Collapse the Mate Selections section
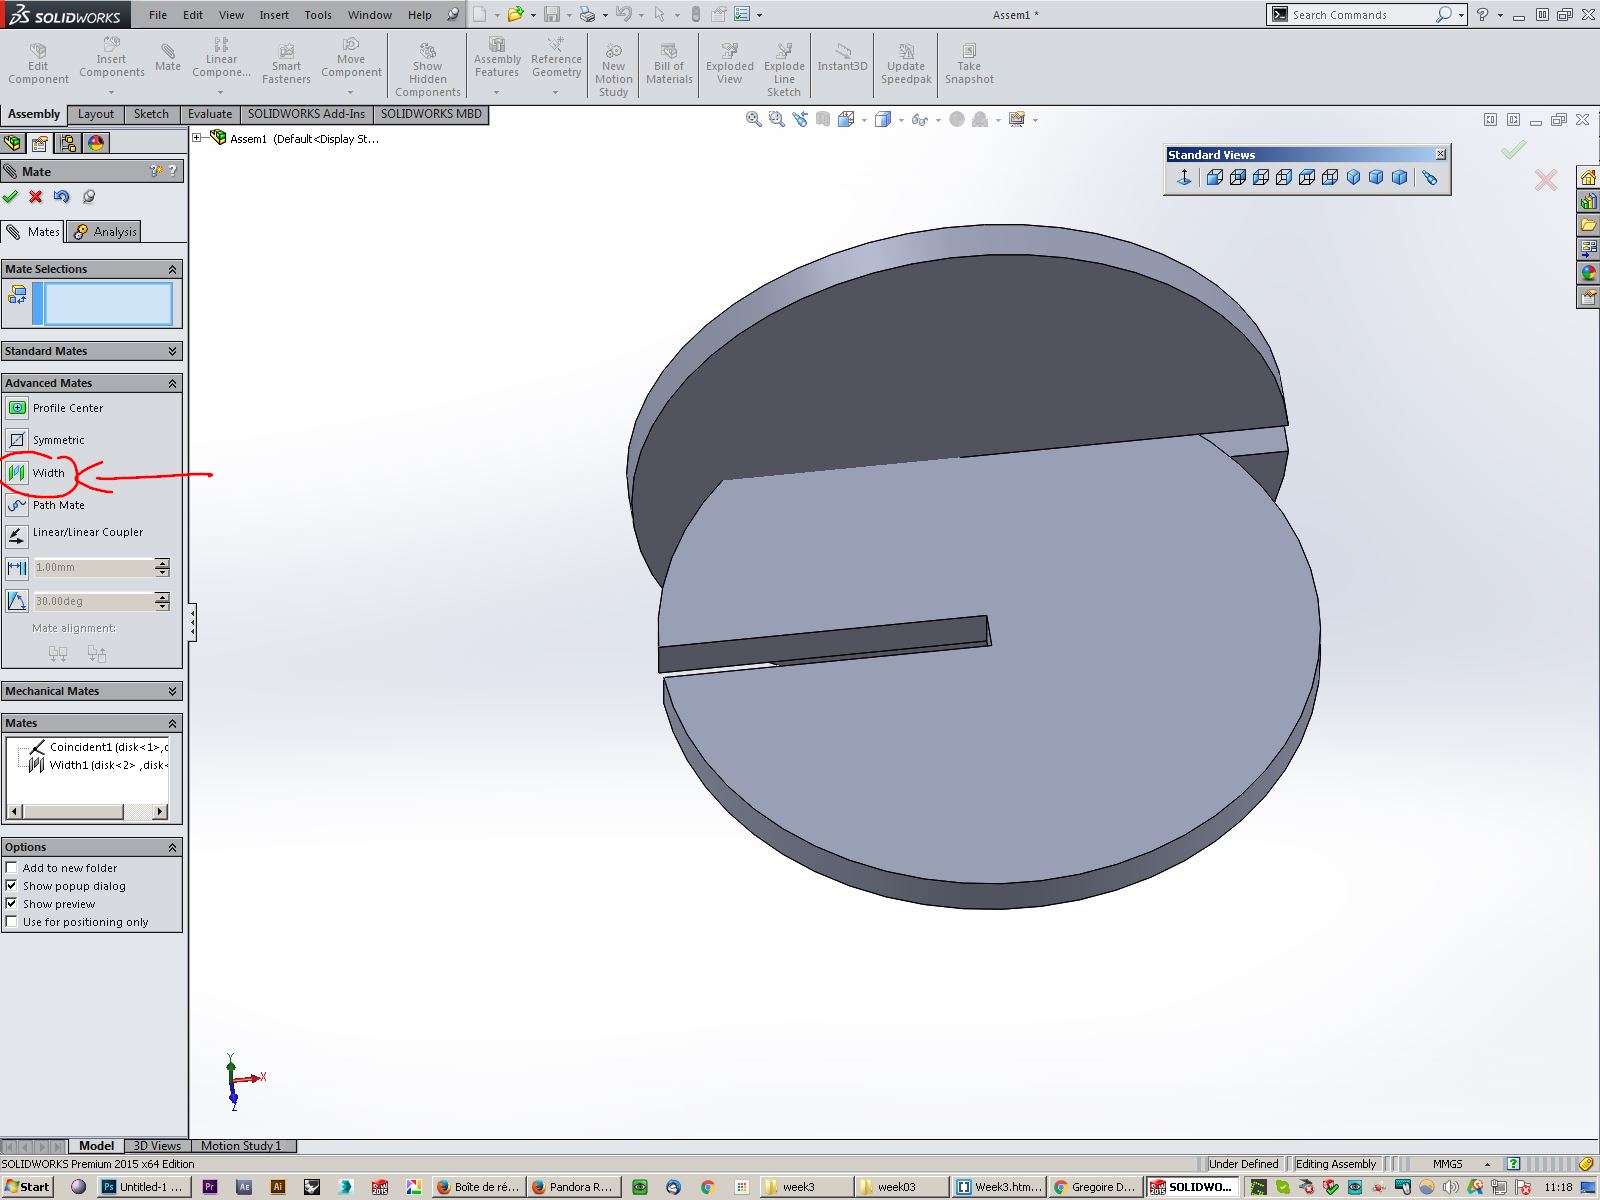The image size is (1600, 1200). point(172,269)
